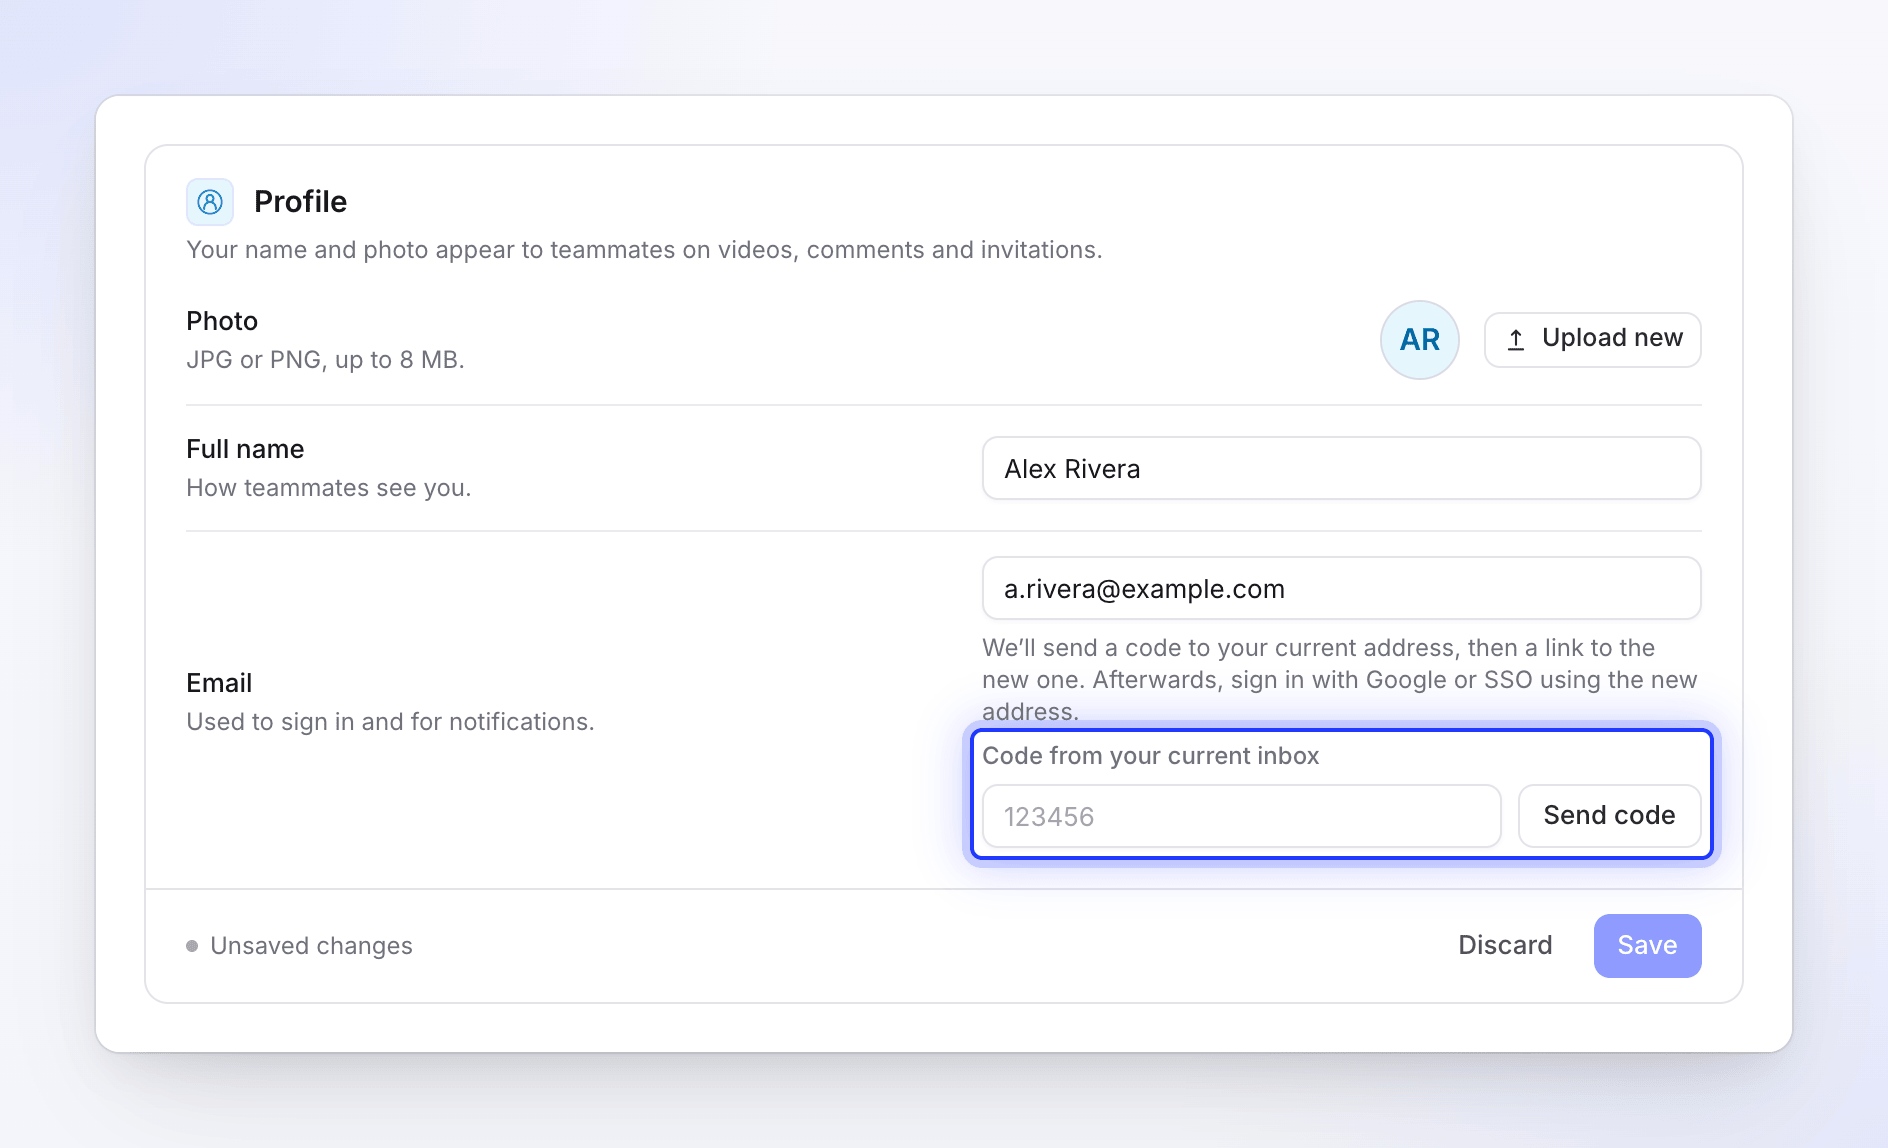
Task: Click the Upload new button
Action: 1592,340
